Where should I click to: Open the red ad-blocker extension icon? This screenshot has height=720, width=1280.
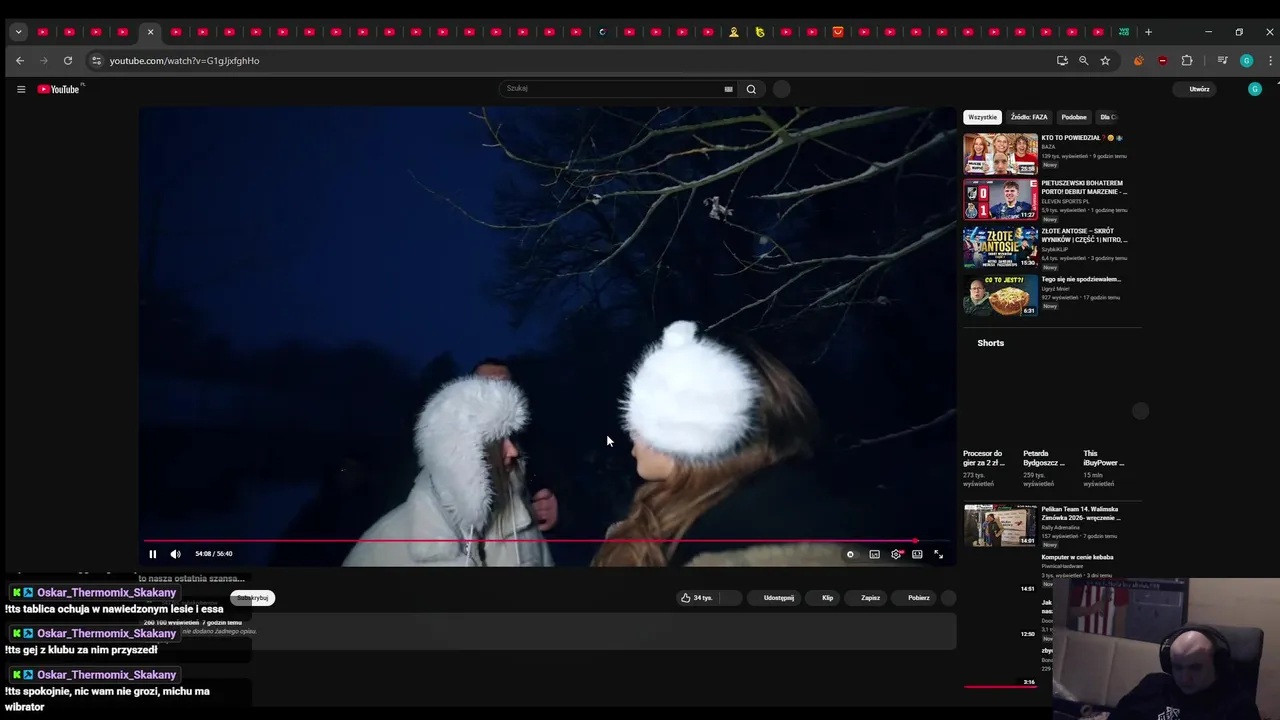click(1162, 61)
